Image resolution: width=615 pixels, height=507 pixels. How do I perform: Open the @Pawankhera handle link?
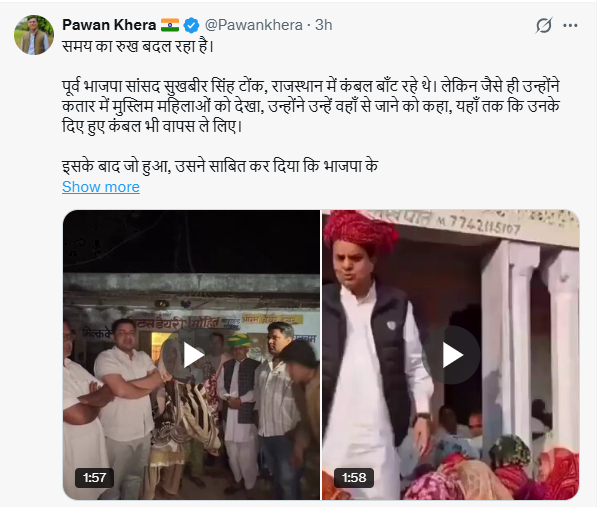pyautogui.click(x=253, y=25)
